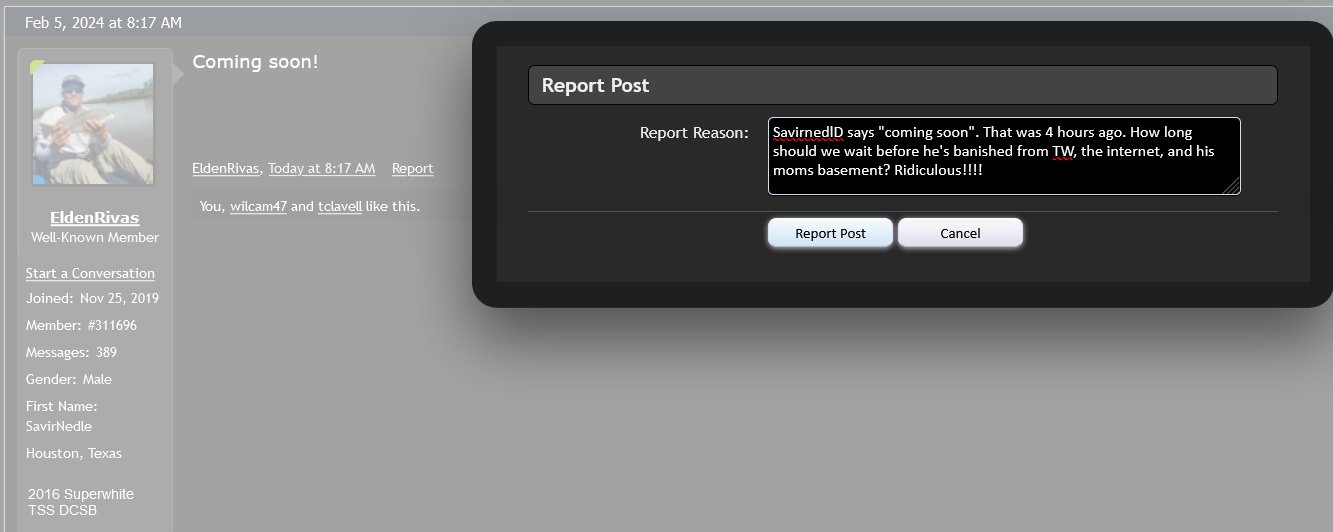Click 'Gender: Male' text
1333x532 pixels.
[x=69, y=379]
